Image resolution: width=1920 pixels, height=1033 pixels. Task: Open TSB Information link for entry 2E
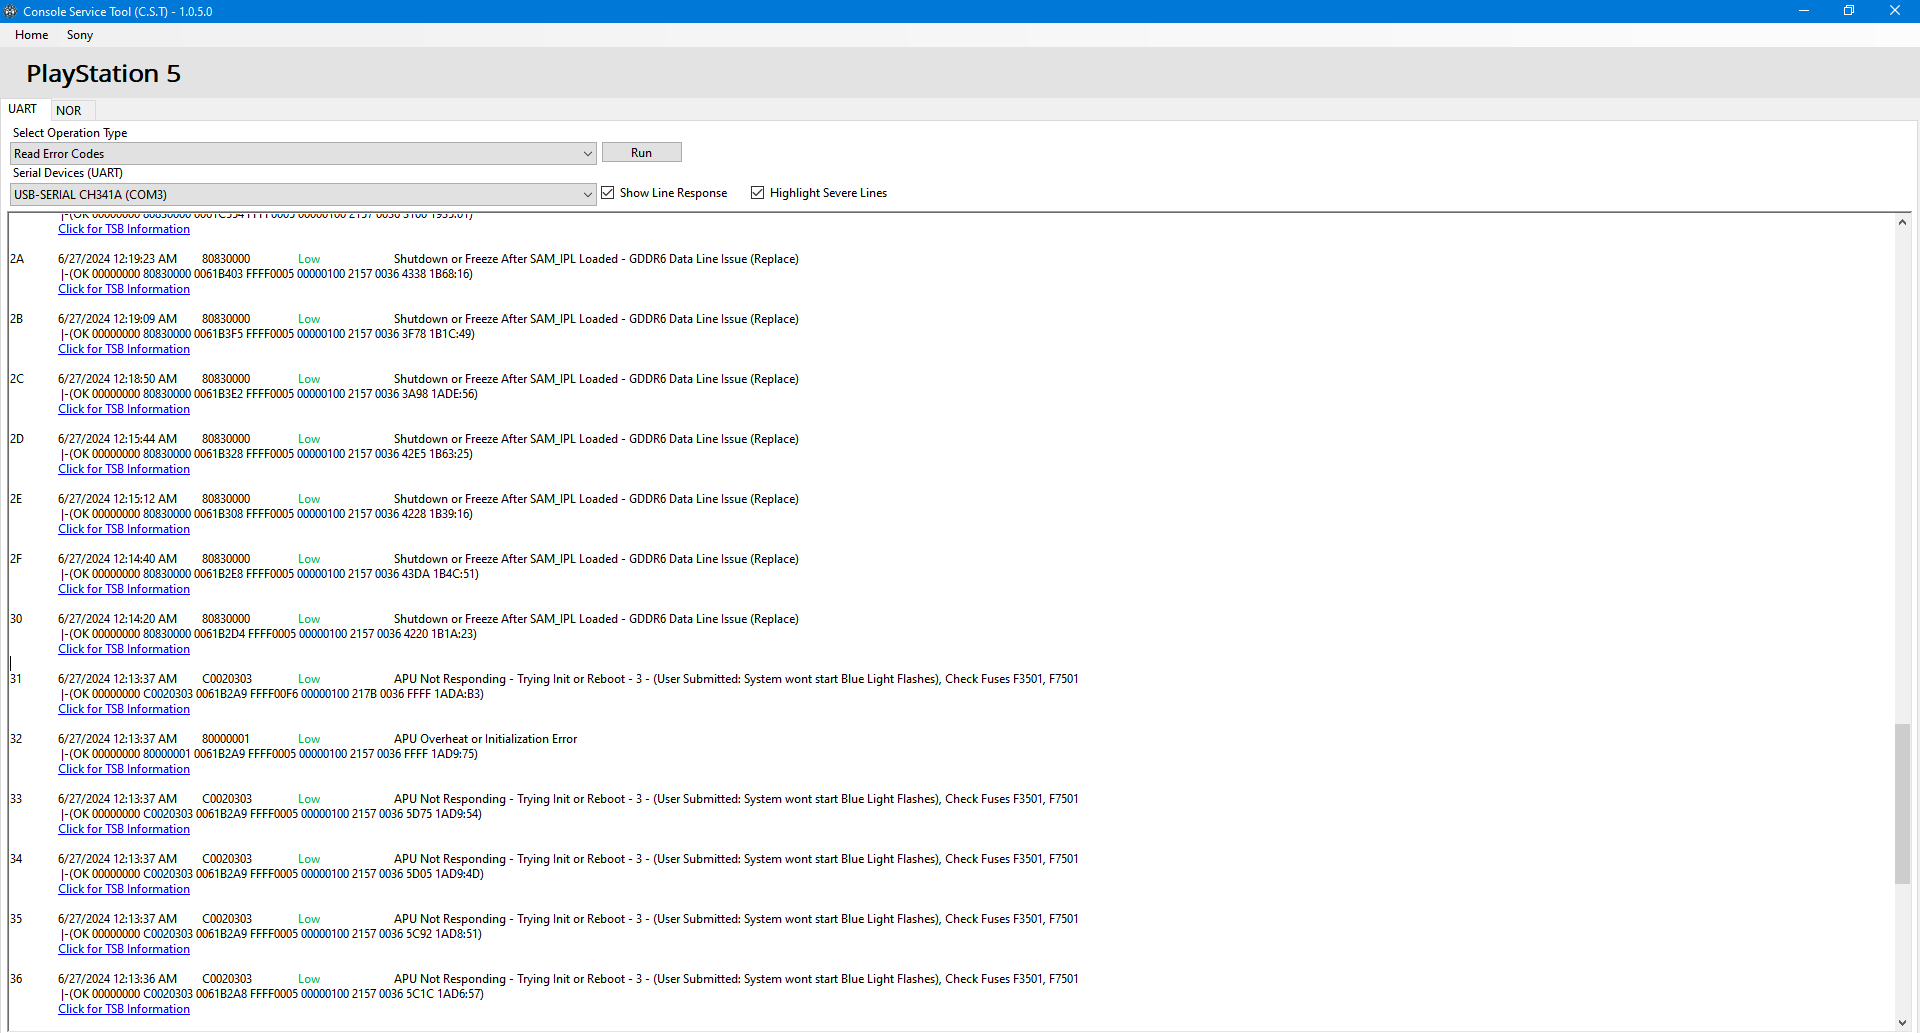point(124,529)
